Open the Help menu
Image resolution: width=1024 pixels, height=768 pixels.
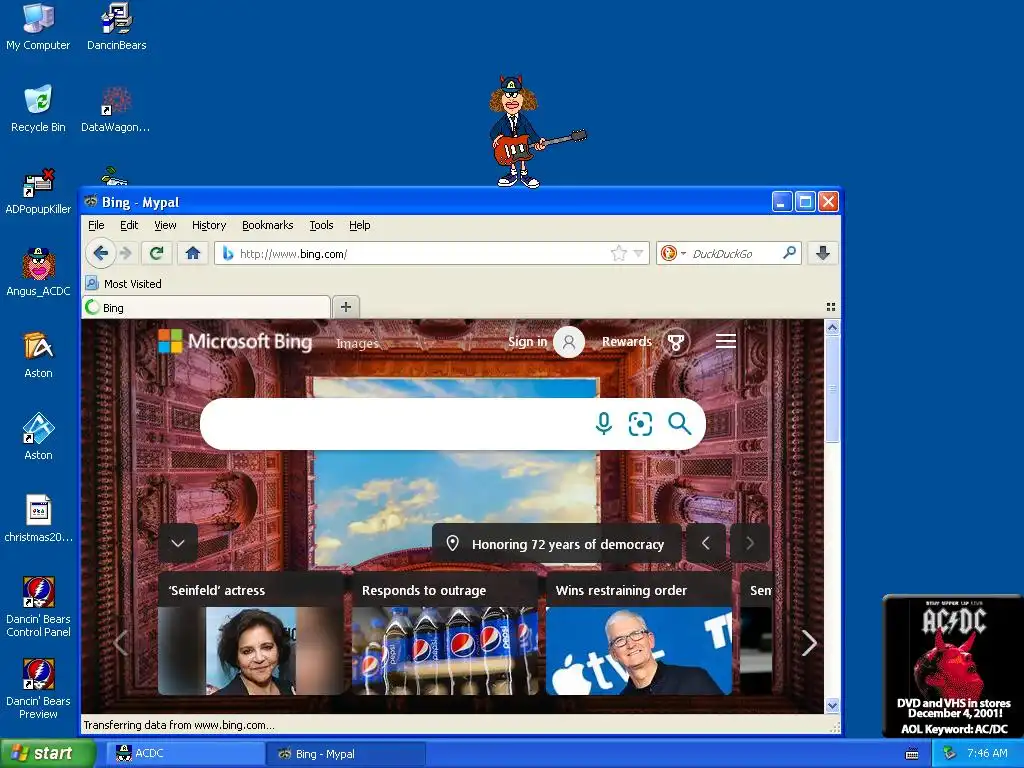click(x=359, y=225)
